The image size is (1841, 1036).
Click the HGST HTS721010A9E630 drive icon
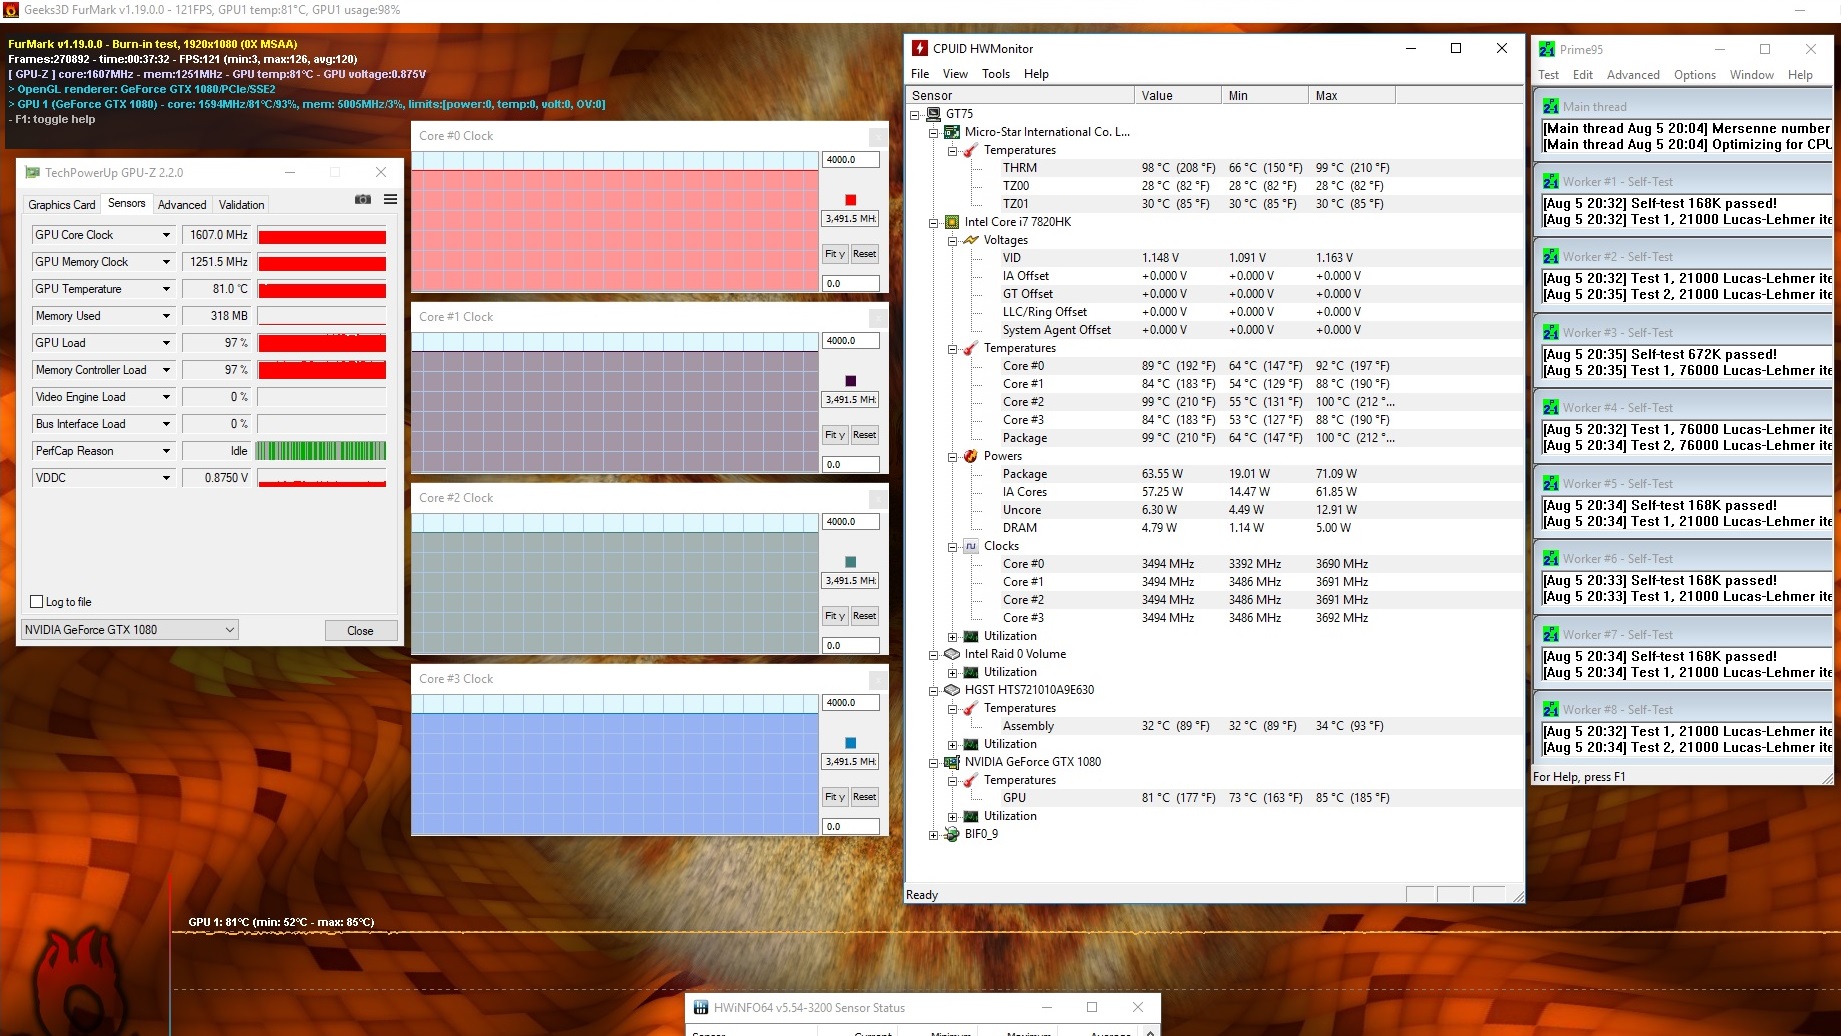click(952, 690)
